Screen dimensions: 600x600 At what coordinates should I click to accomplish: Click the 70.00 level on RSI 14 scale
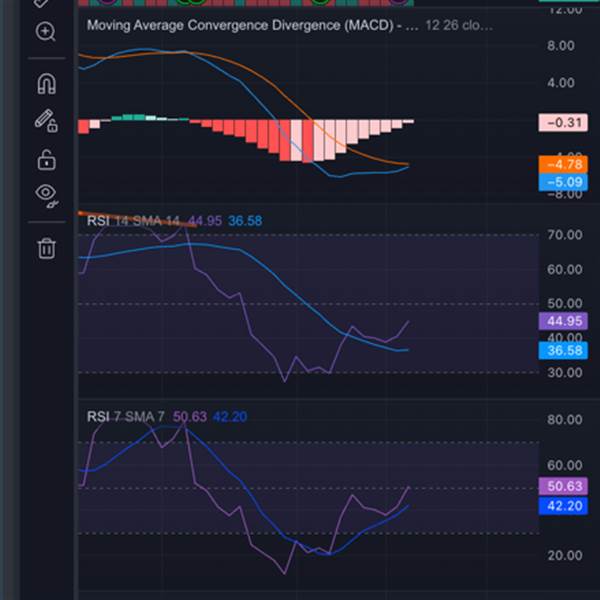(x=565, y=235)
